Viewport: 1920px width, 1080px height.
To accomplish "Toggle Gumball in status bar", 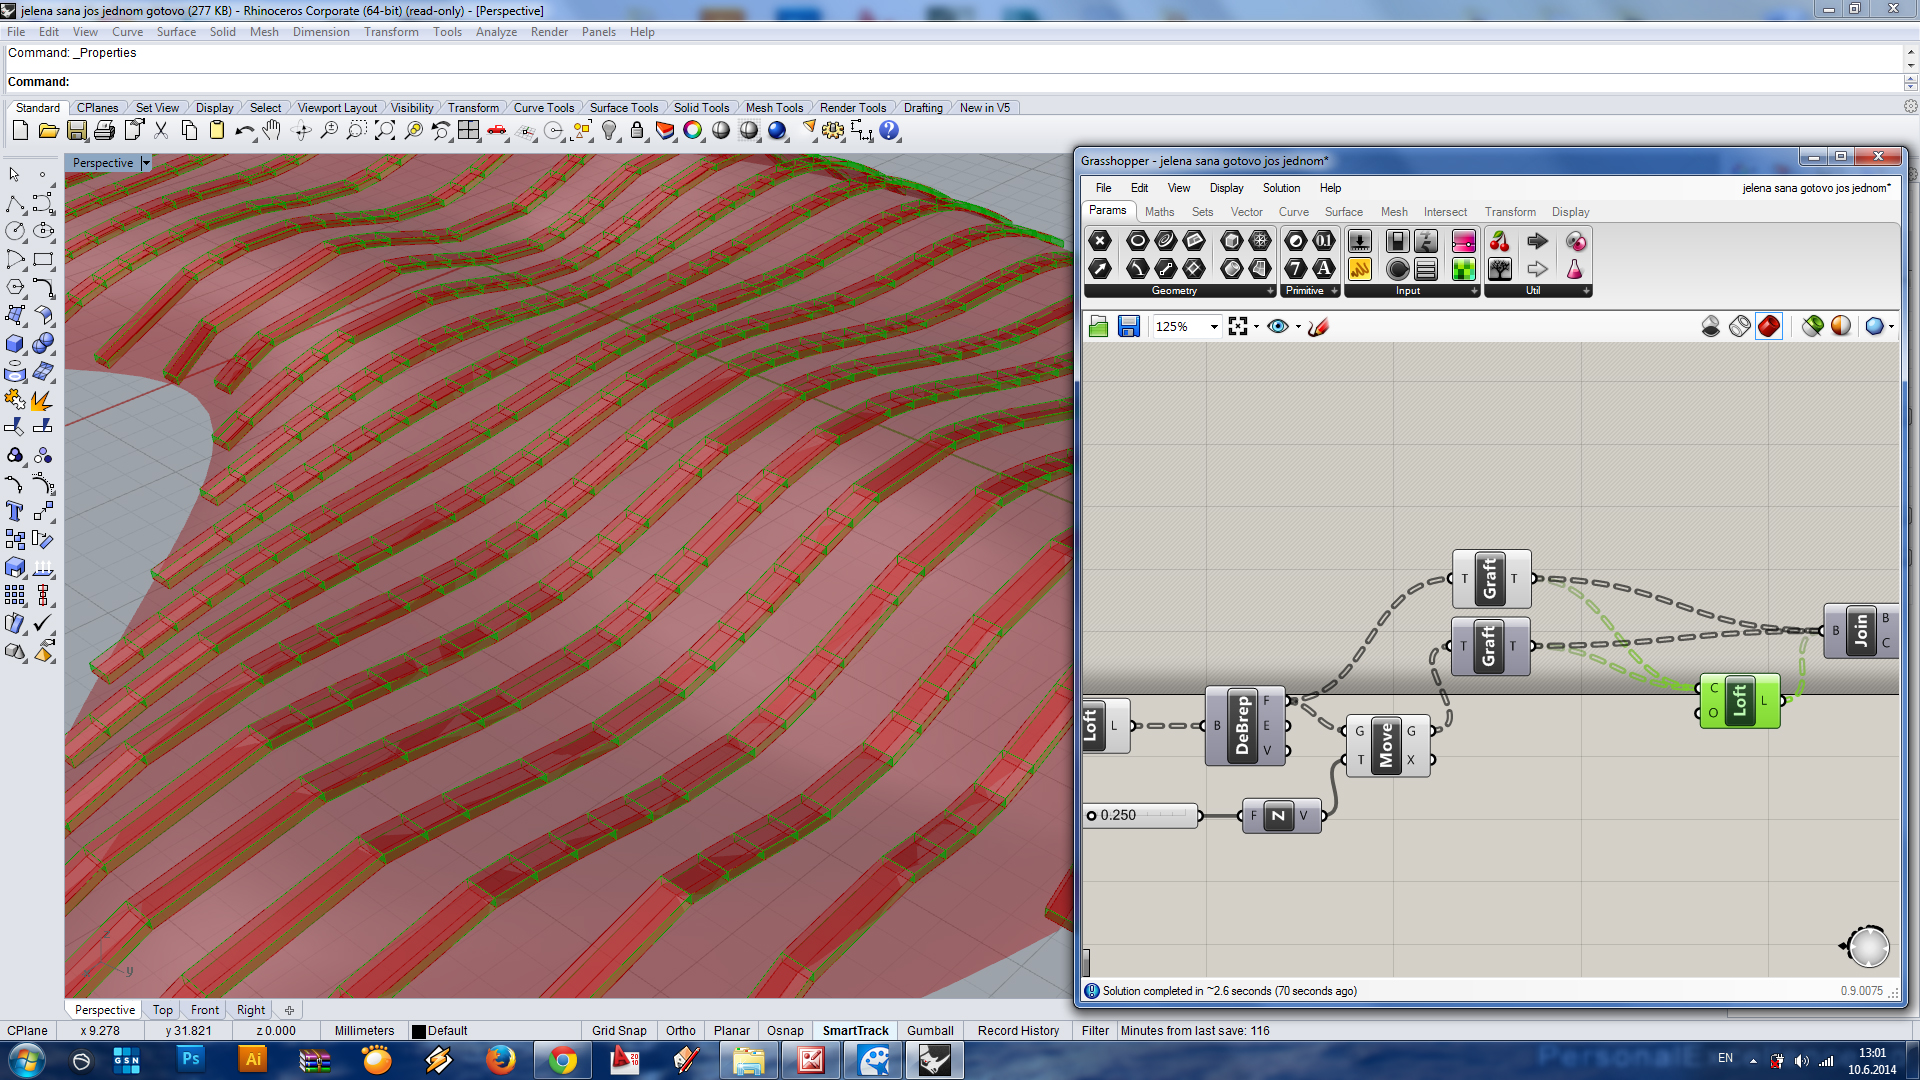I will point(930,1031).
